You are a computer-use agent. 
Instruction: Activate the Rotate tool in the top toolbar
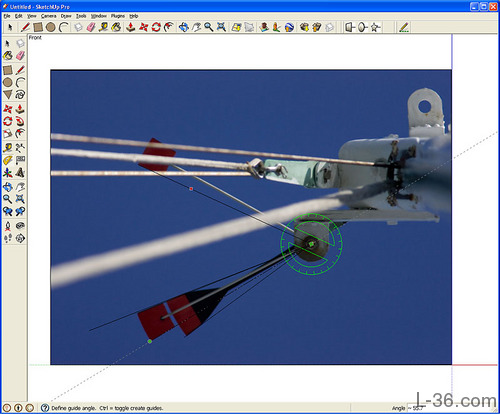(156, 27)
